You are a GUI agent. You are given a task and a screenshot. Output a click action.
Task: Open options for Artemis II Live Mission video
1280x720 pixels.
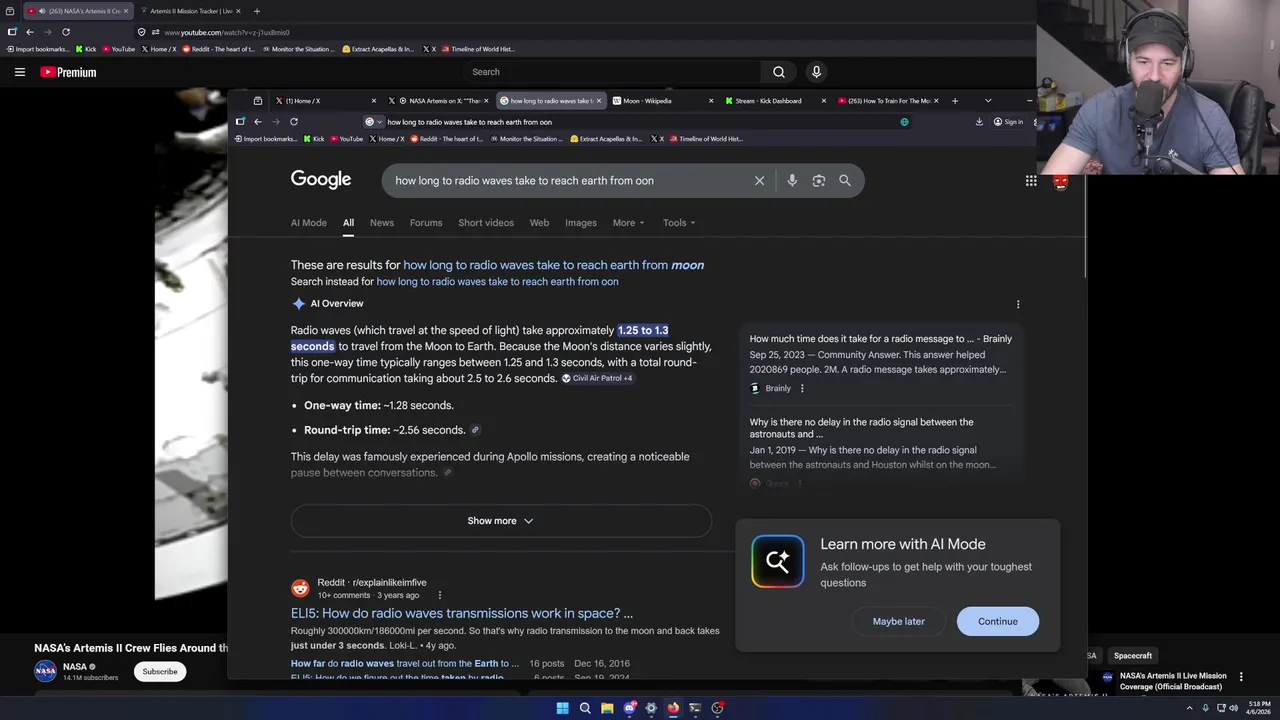point(1241,677)
